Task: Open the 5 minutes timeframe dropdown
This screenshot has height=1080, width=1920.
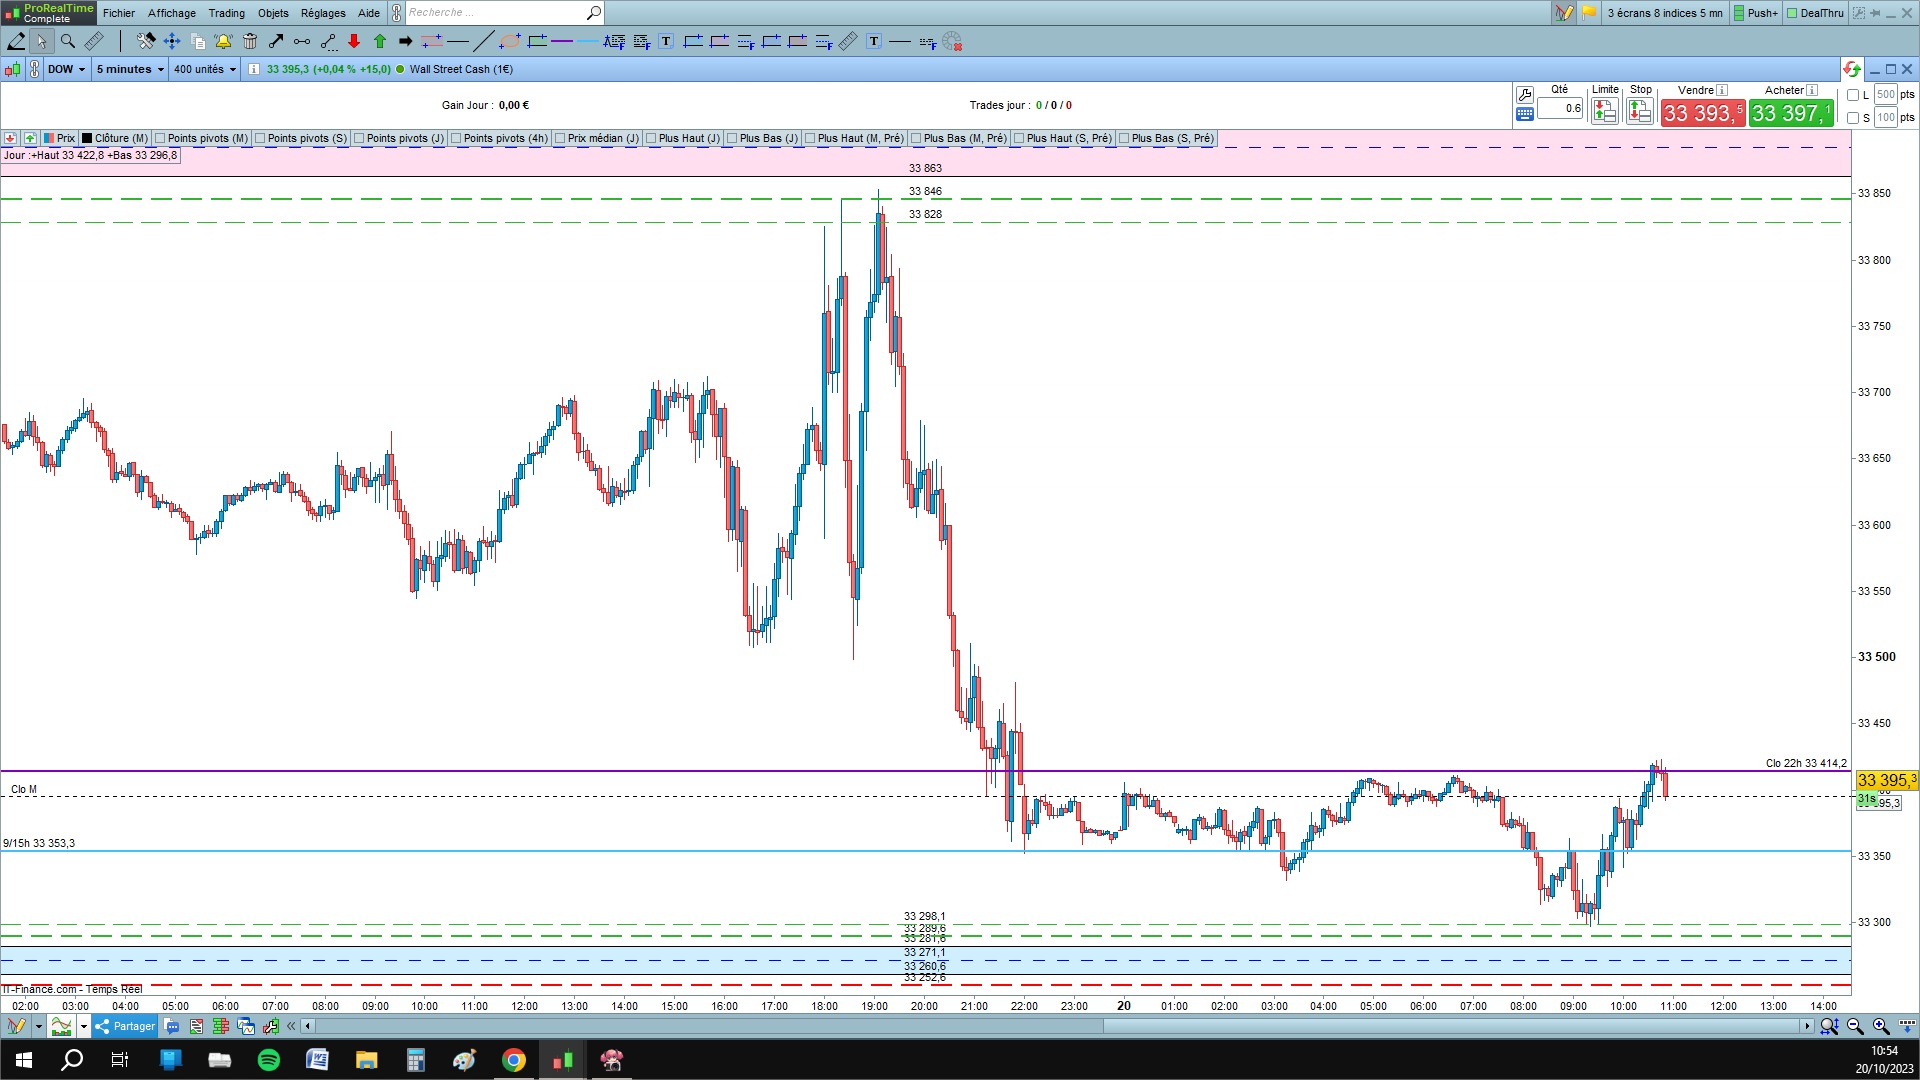Action: (129, 69)
